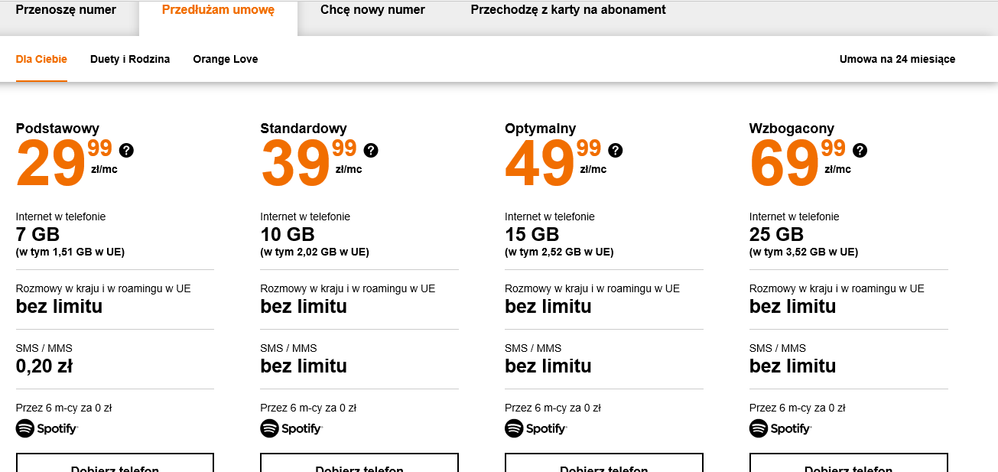Click Spotify logo in Optymalny plan
The height and width of the screenshot is (472, 998).
coord(536,428)
